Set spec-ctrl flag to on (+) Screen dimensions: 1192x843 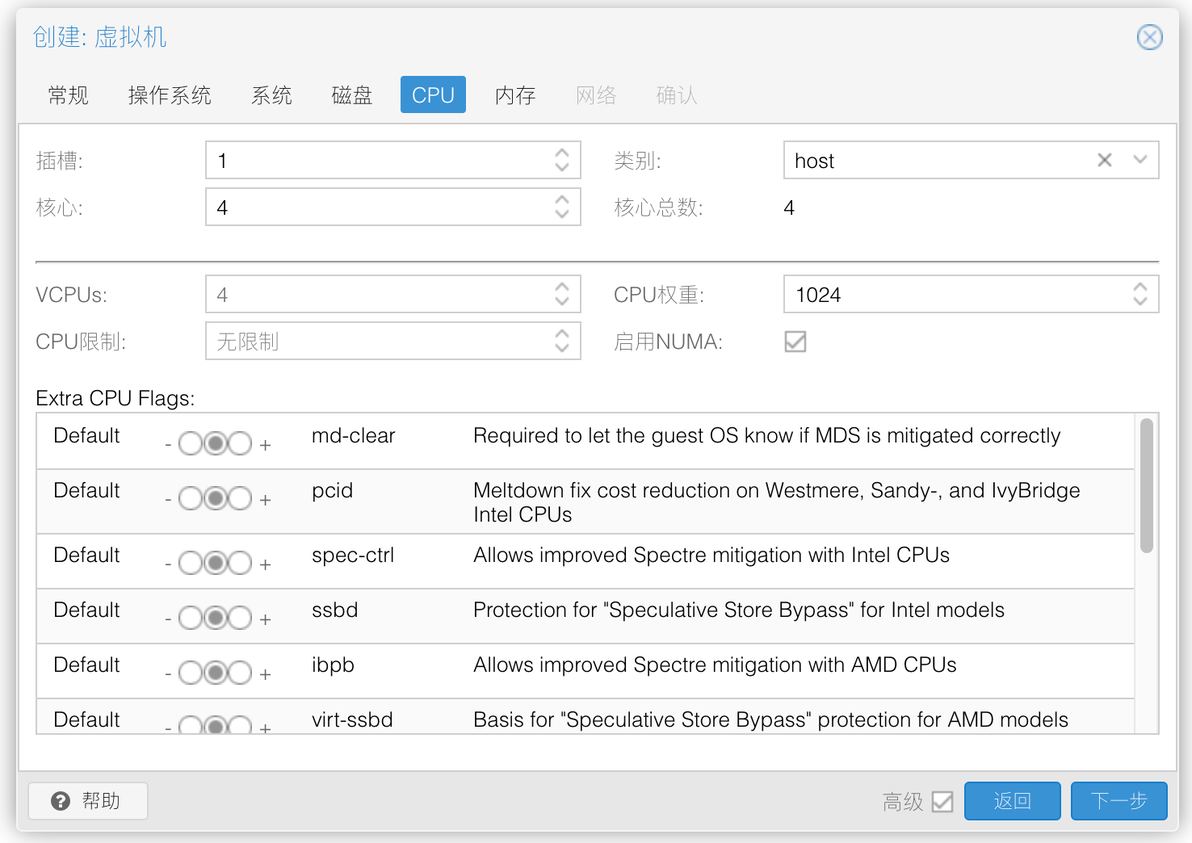click(x=240, y=564)
